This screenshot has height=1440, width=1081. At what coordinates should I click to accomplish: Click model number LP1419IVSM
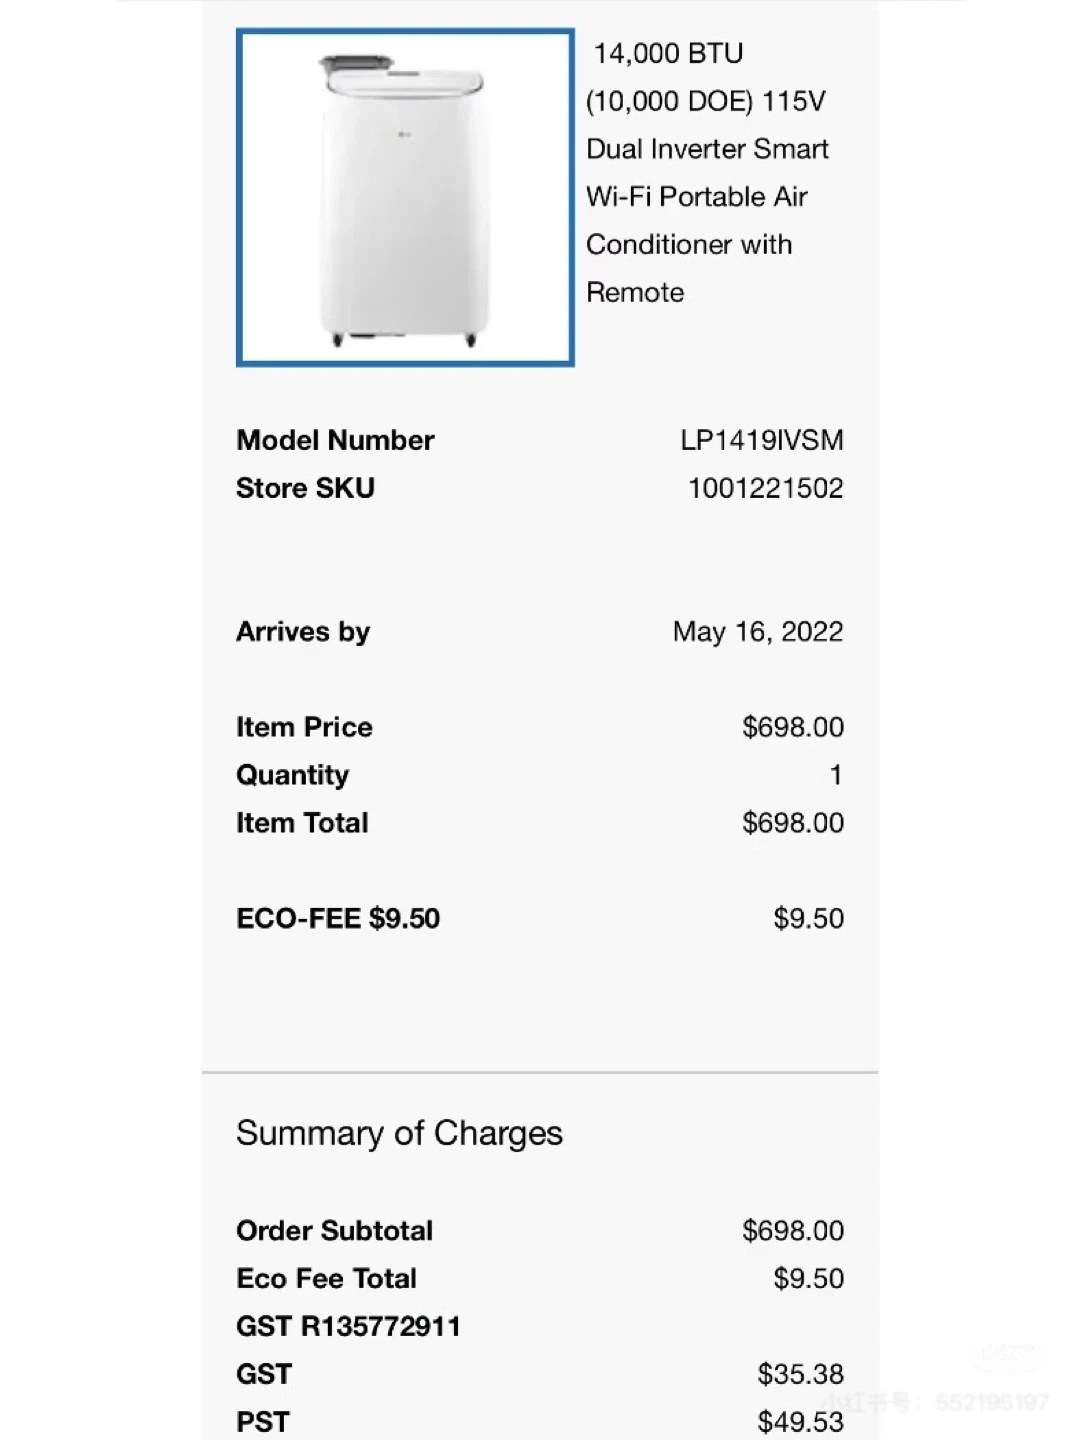coord(761,440)
